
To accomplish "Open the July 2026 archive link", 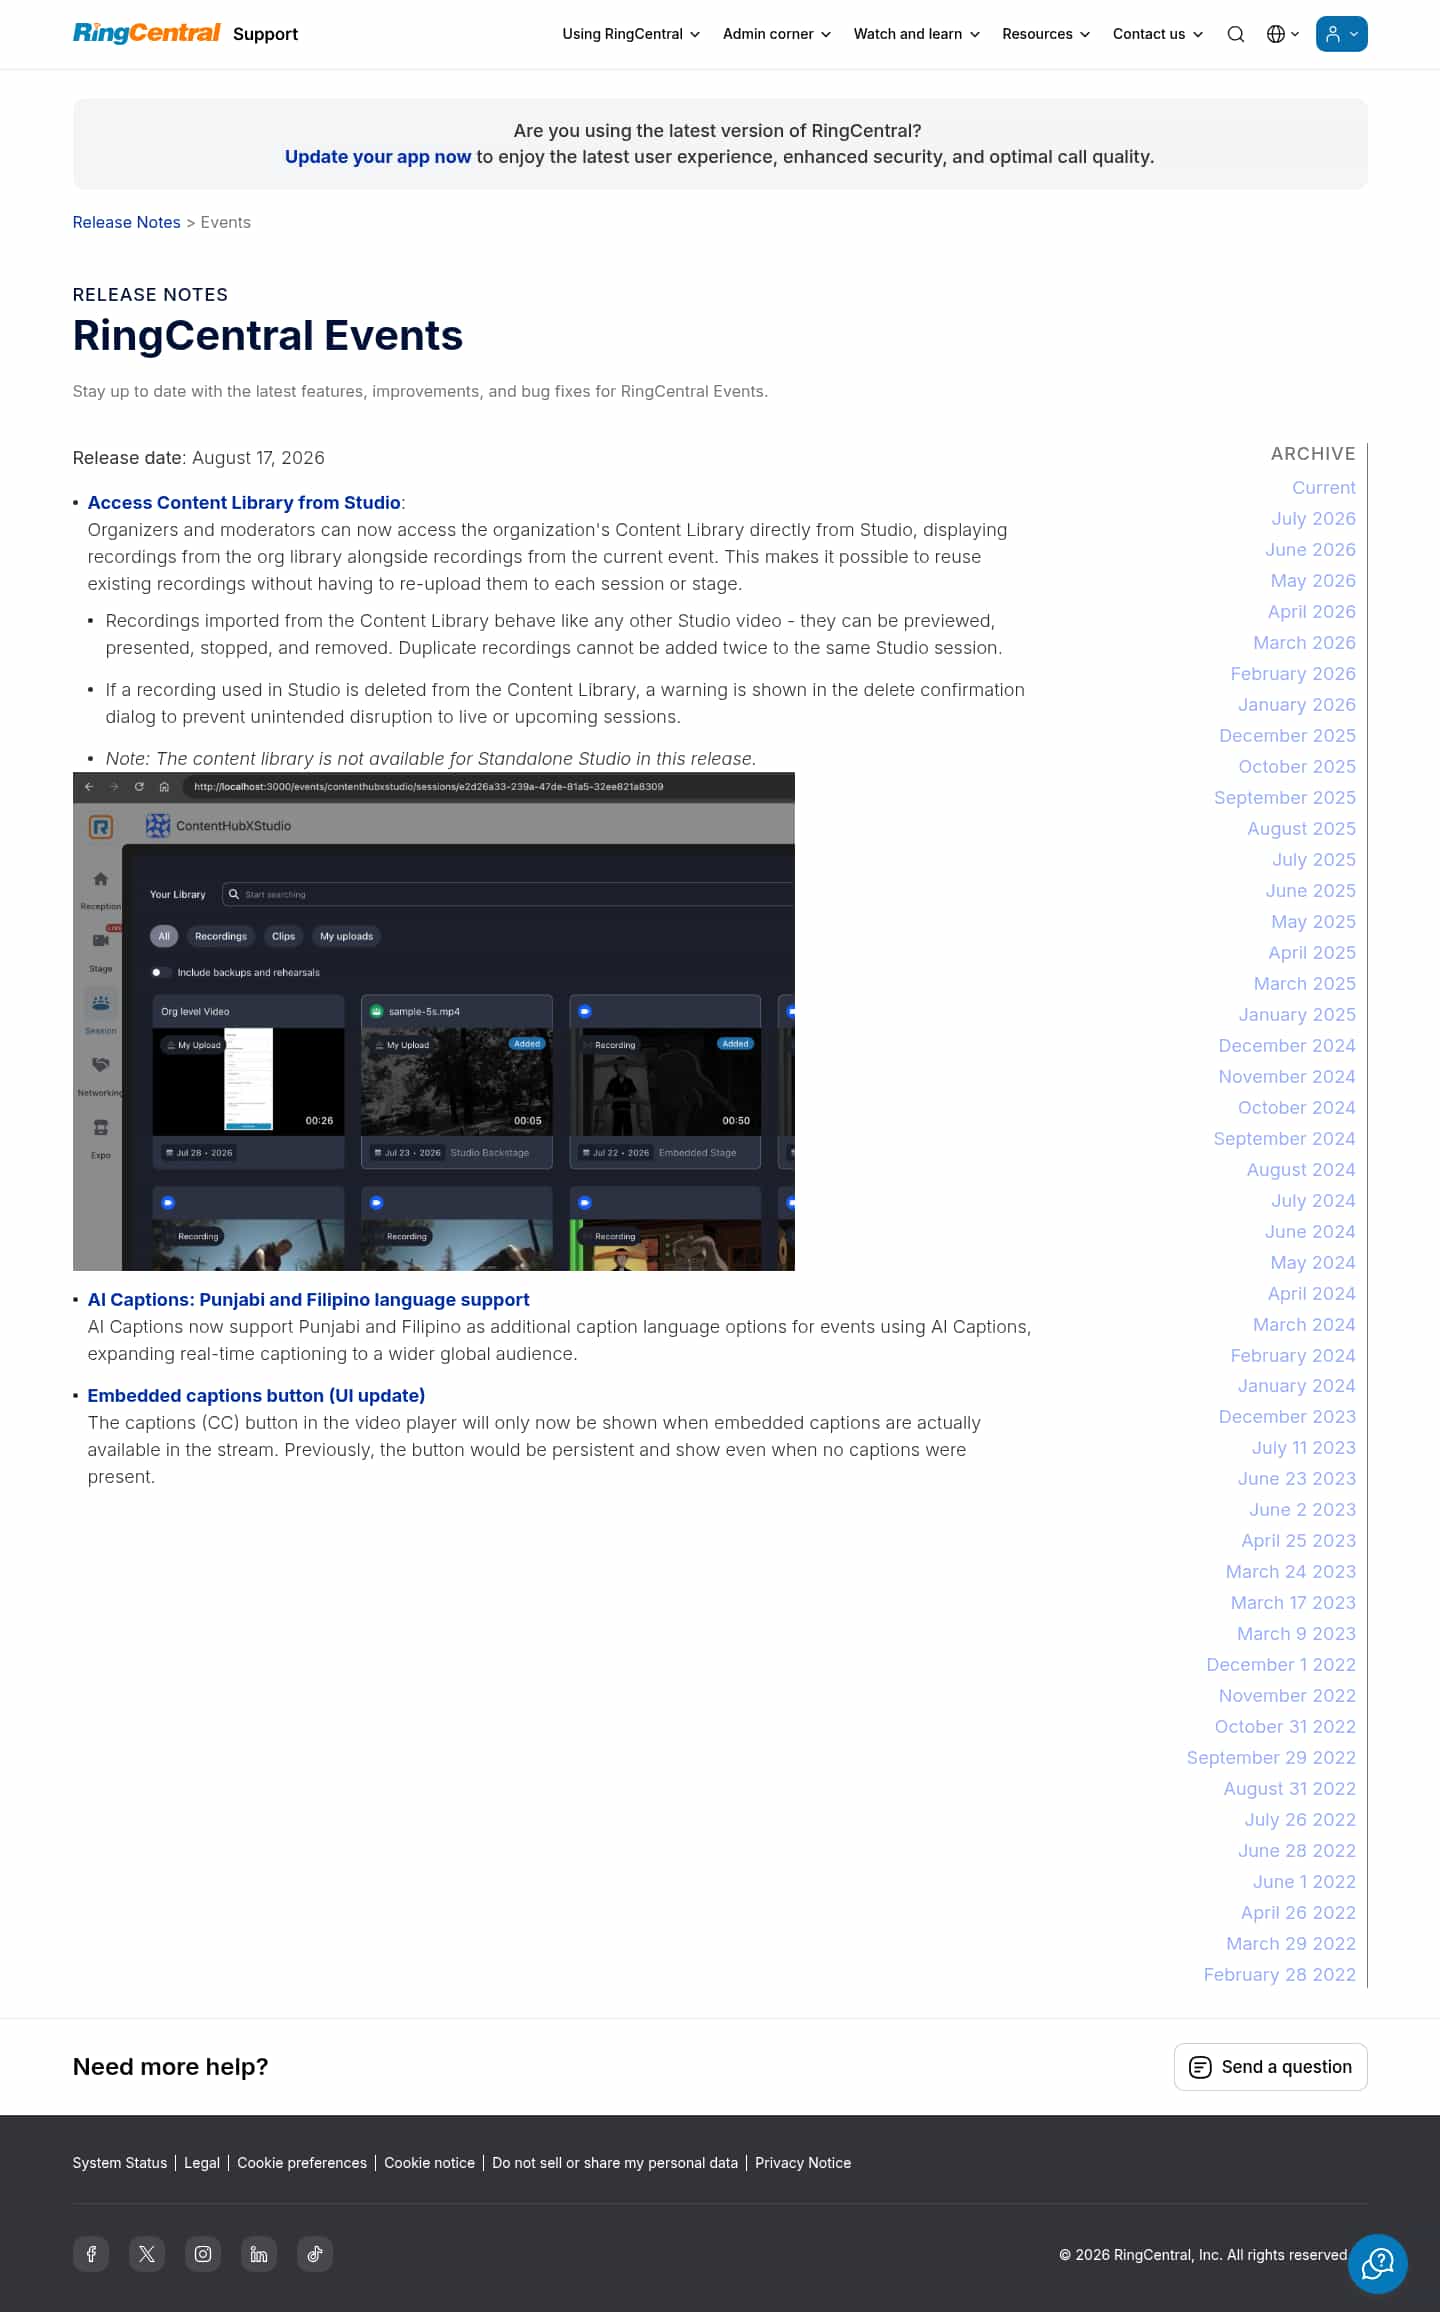I will coord(1313,519).
